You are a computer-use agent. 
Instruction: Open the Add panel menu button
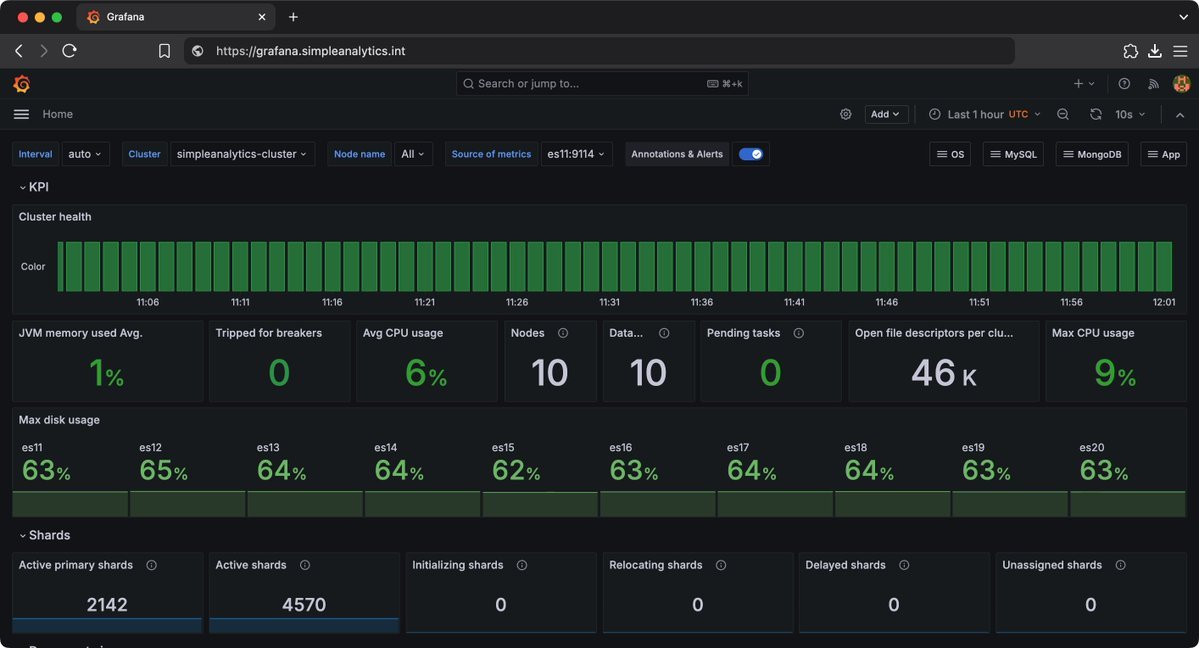coord(886,114)
